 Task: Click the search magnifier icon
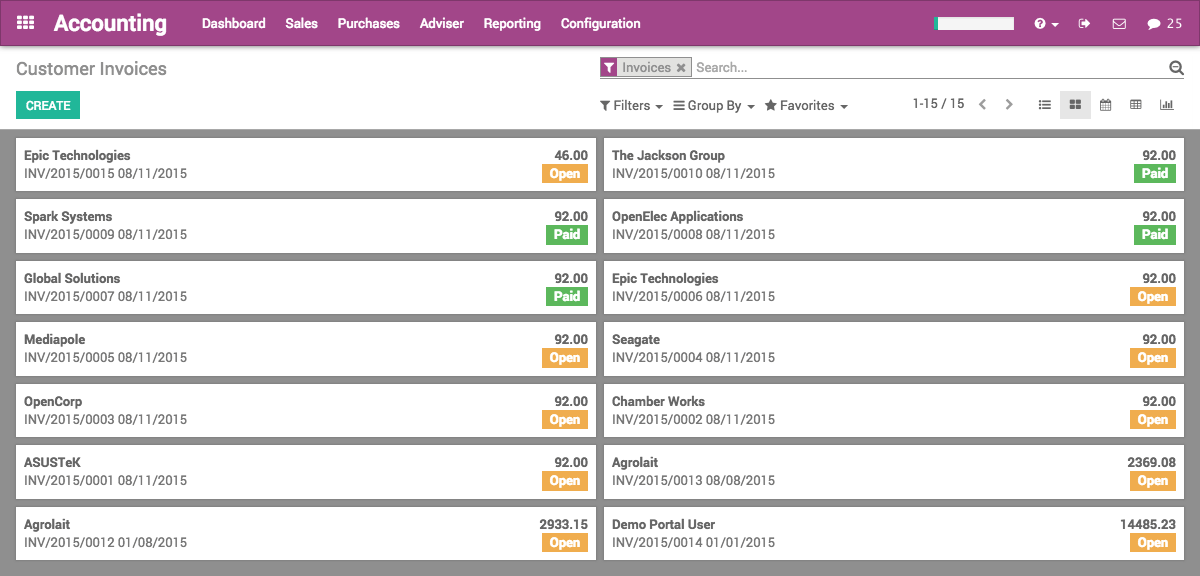(1174, 67)
